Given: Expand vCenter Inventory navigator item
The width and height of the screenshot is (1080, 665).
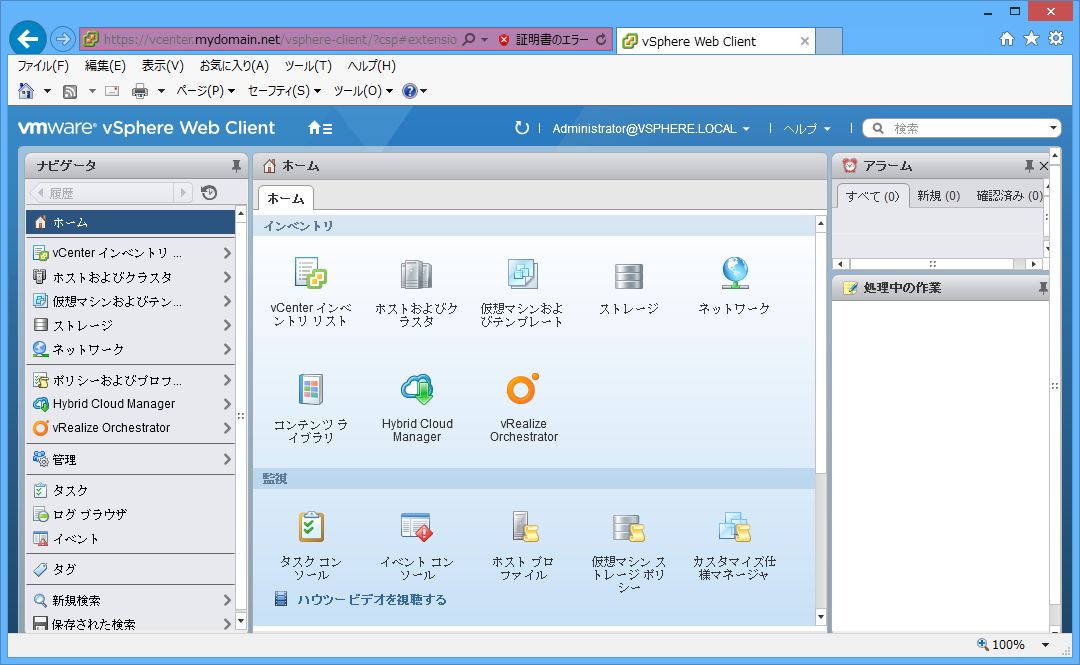Looking at the screenshot, I should (227, 253).
